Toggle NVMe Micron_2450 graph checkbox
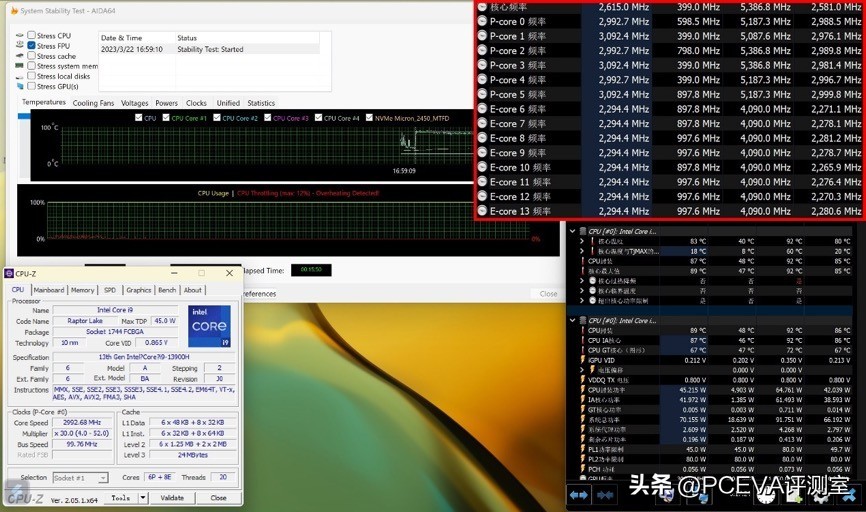The height and width of the screenshot is (512, 866). click(369, 118)
